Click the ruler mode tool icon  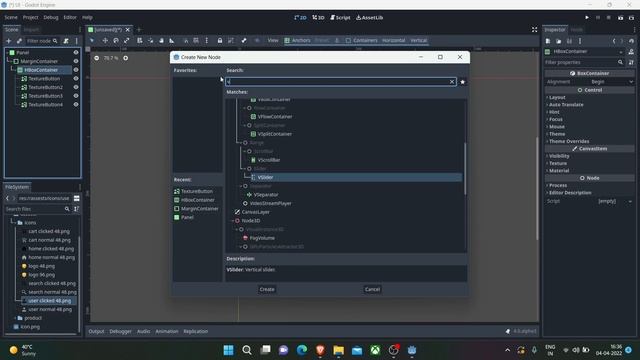pos(172,40)
